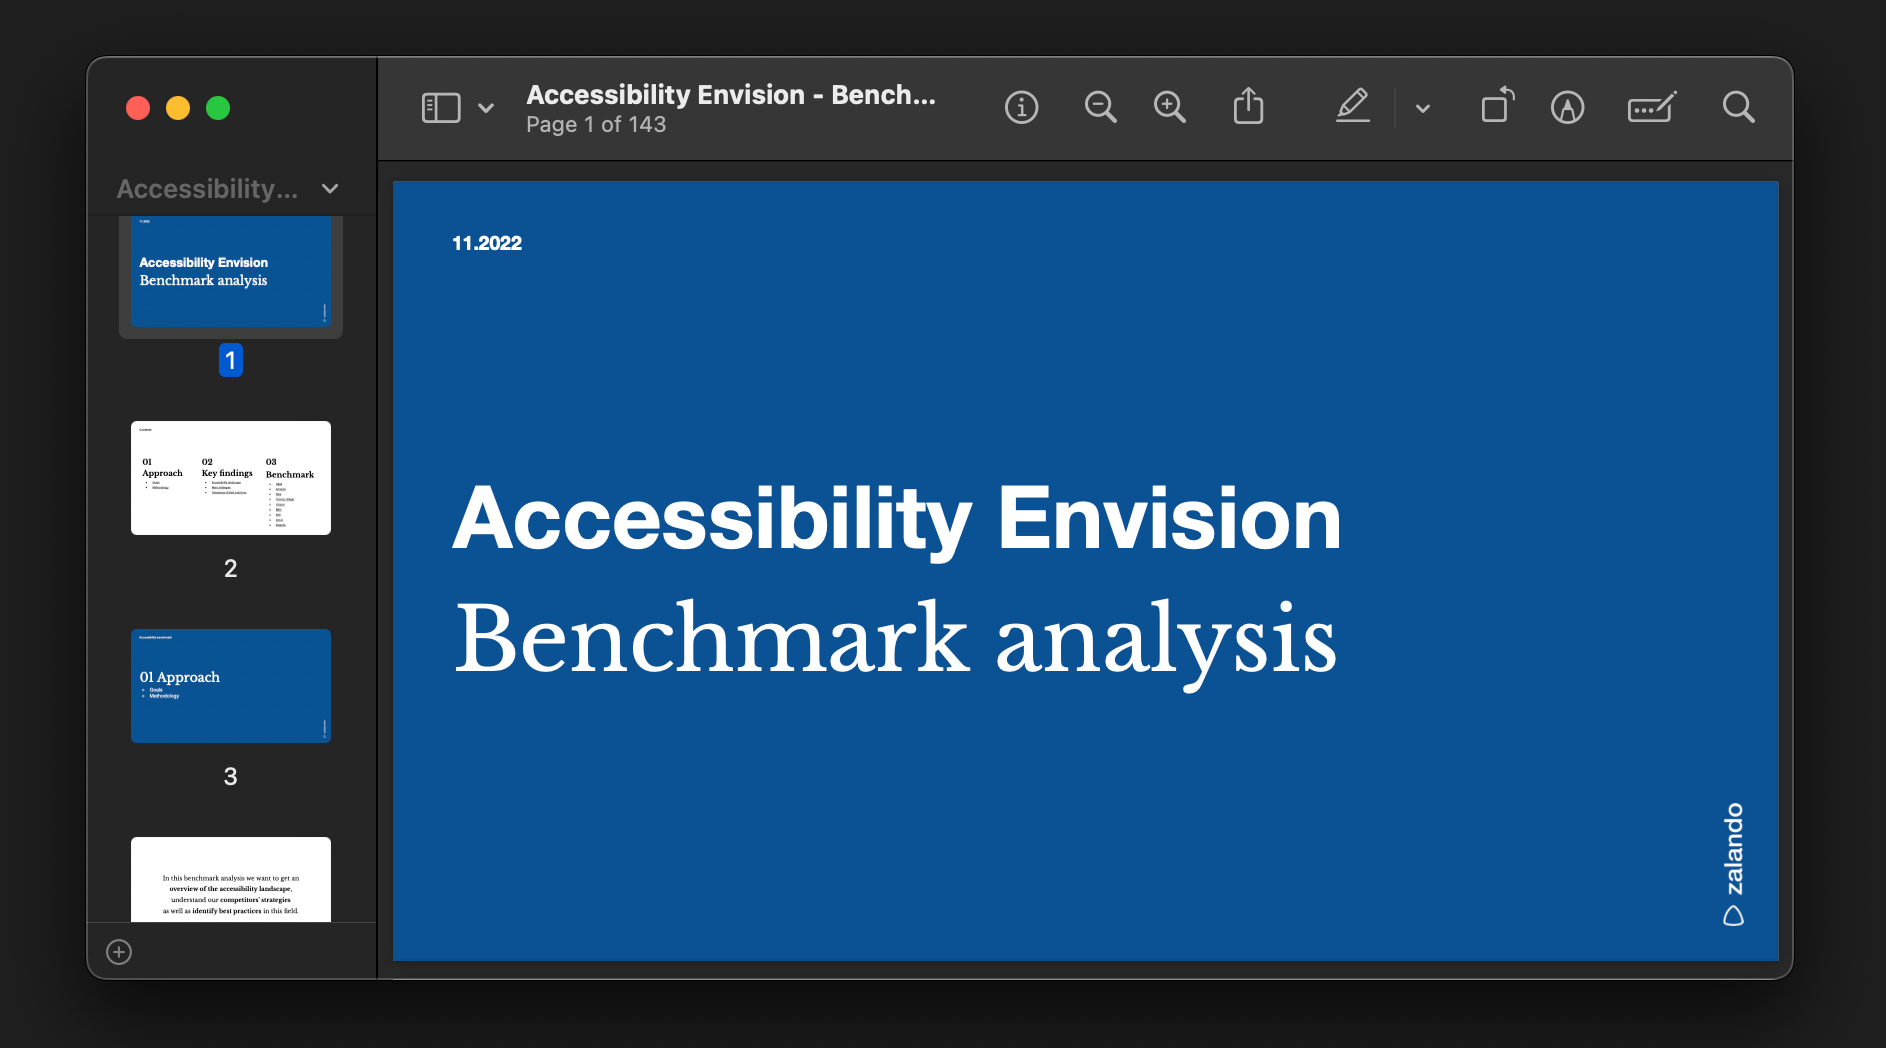Zoom out with the minus magnifier
Viewport: 1886px width, 1048px height.
[1100, 107]
